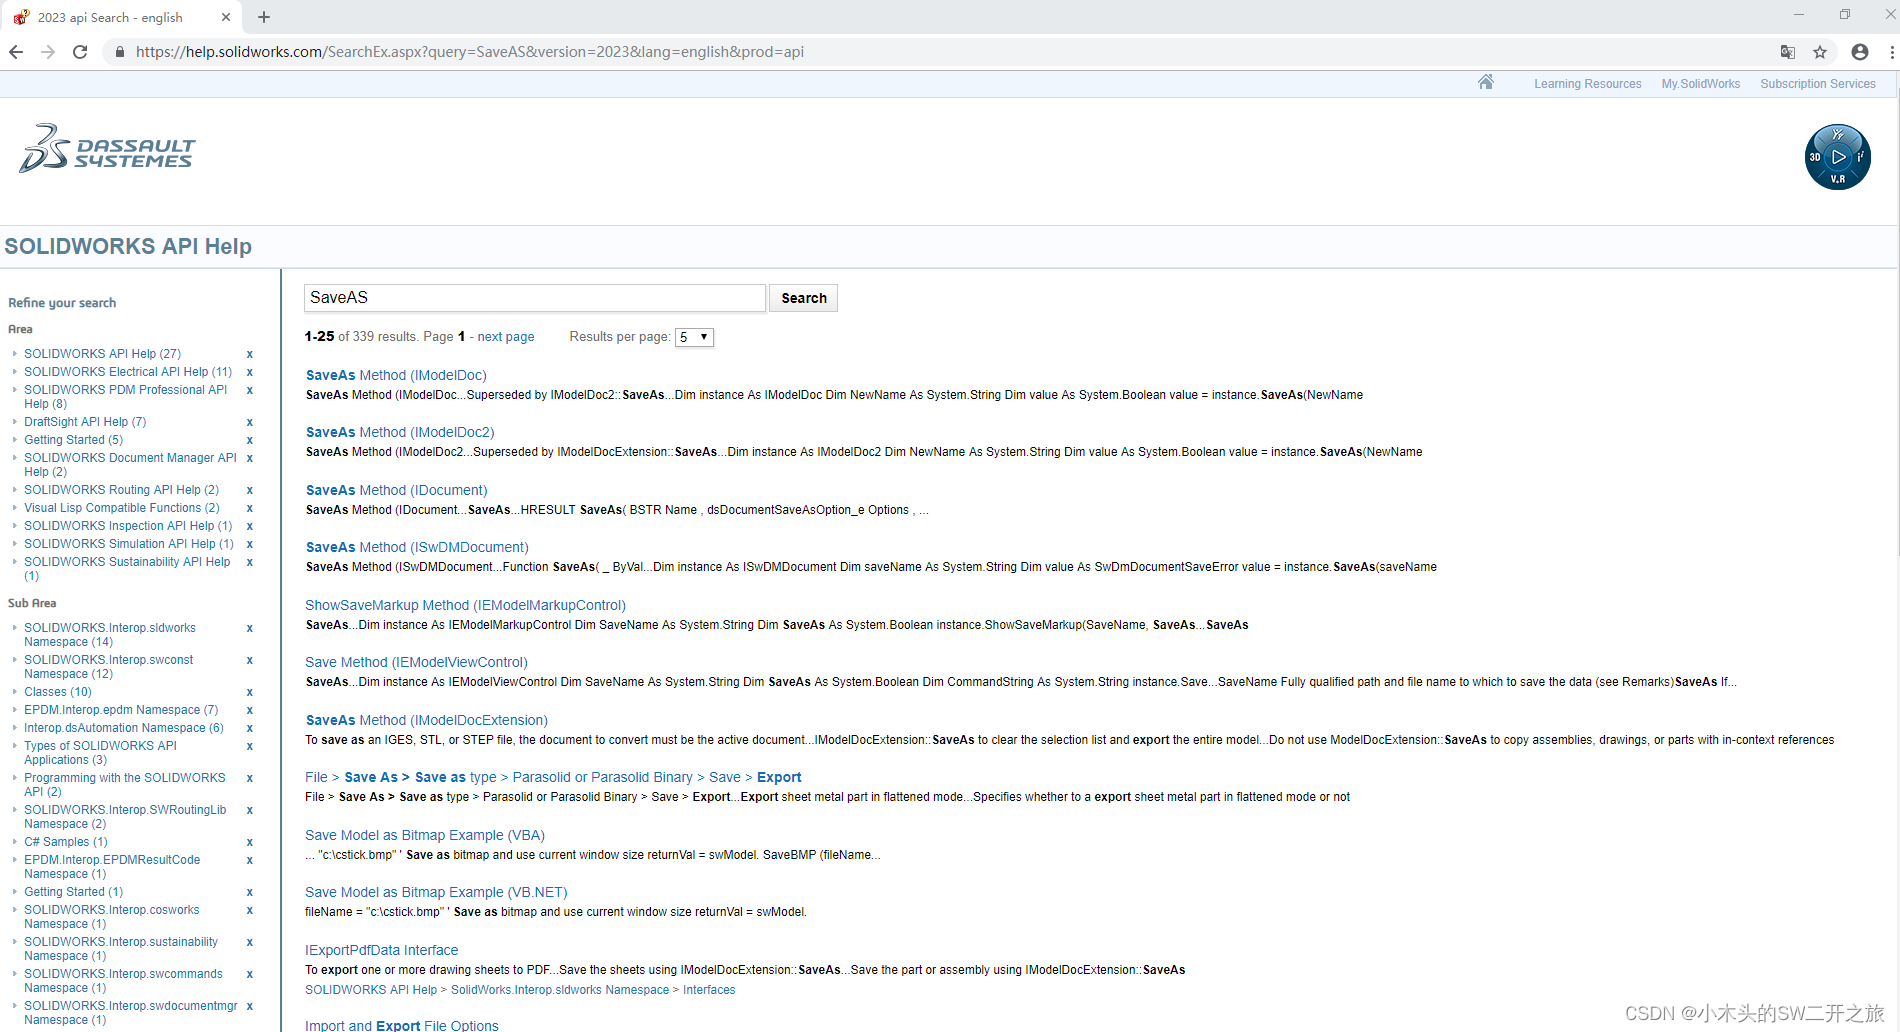
Task: Open the My.SolidWorks menu link
Action: pyautogui.click(x=1700, y=84)
